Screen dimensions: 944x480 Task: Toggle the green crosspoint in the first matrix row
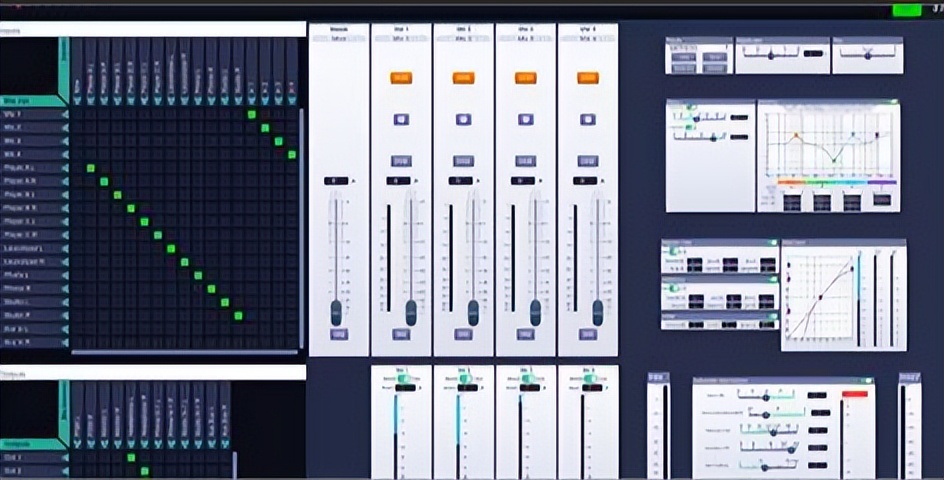pyautogui.click(x=252, y=114)
